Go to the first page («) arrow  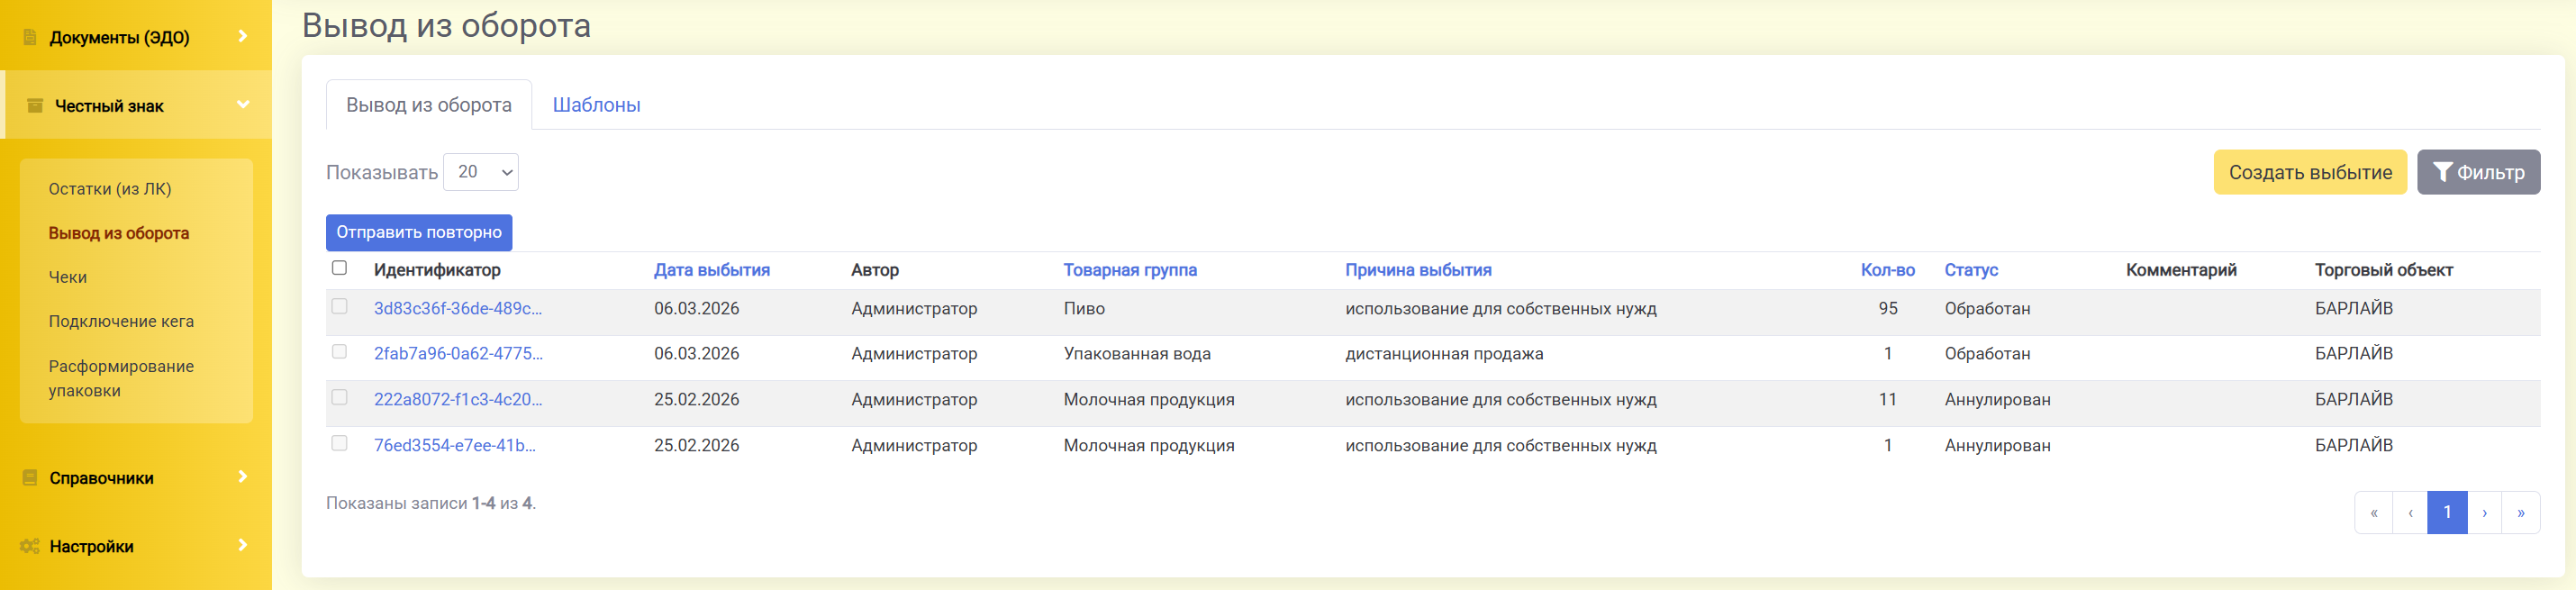(2373, 513)
